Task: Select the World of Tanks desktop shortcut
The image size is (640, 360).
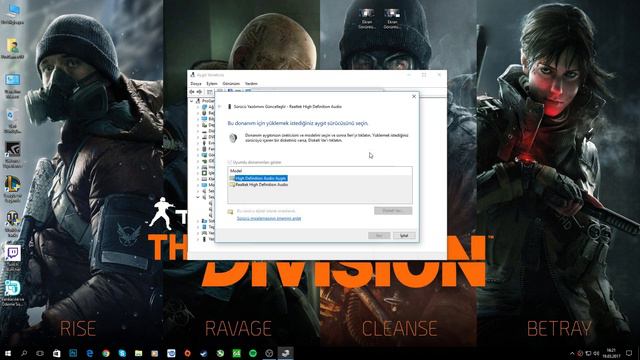Action: 13,224
